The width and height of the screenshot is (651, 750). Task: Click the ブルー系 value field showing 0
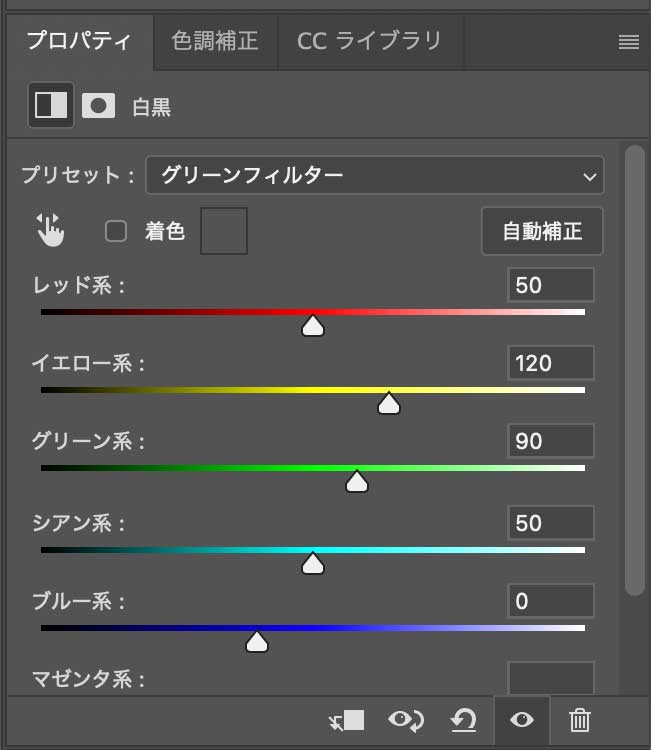[x=551, y=601]
